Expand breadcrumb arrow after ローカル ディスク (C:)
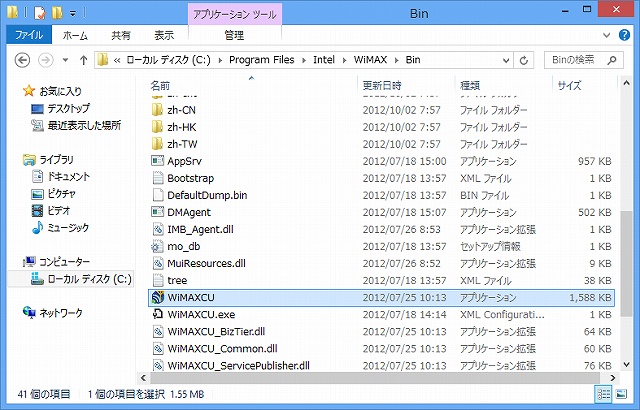This screenshot has width=640, height=410. 220,60
